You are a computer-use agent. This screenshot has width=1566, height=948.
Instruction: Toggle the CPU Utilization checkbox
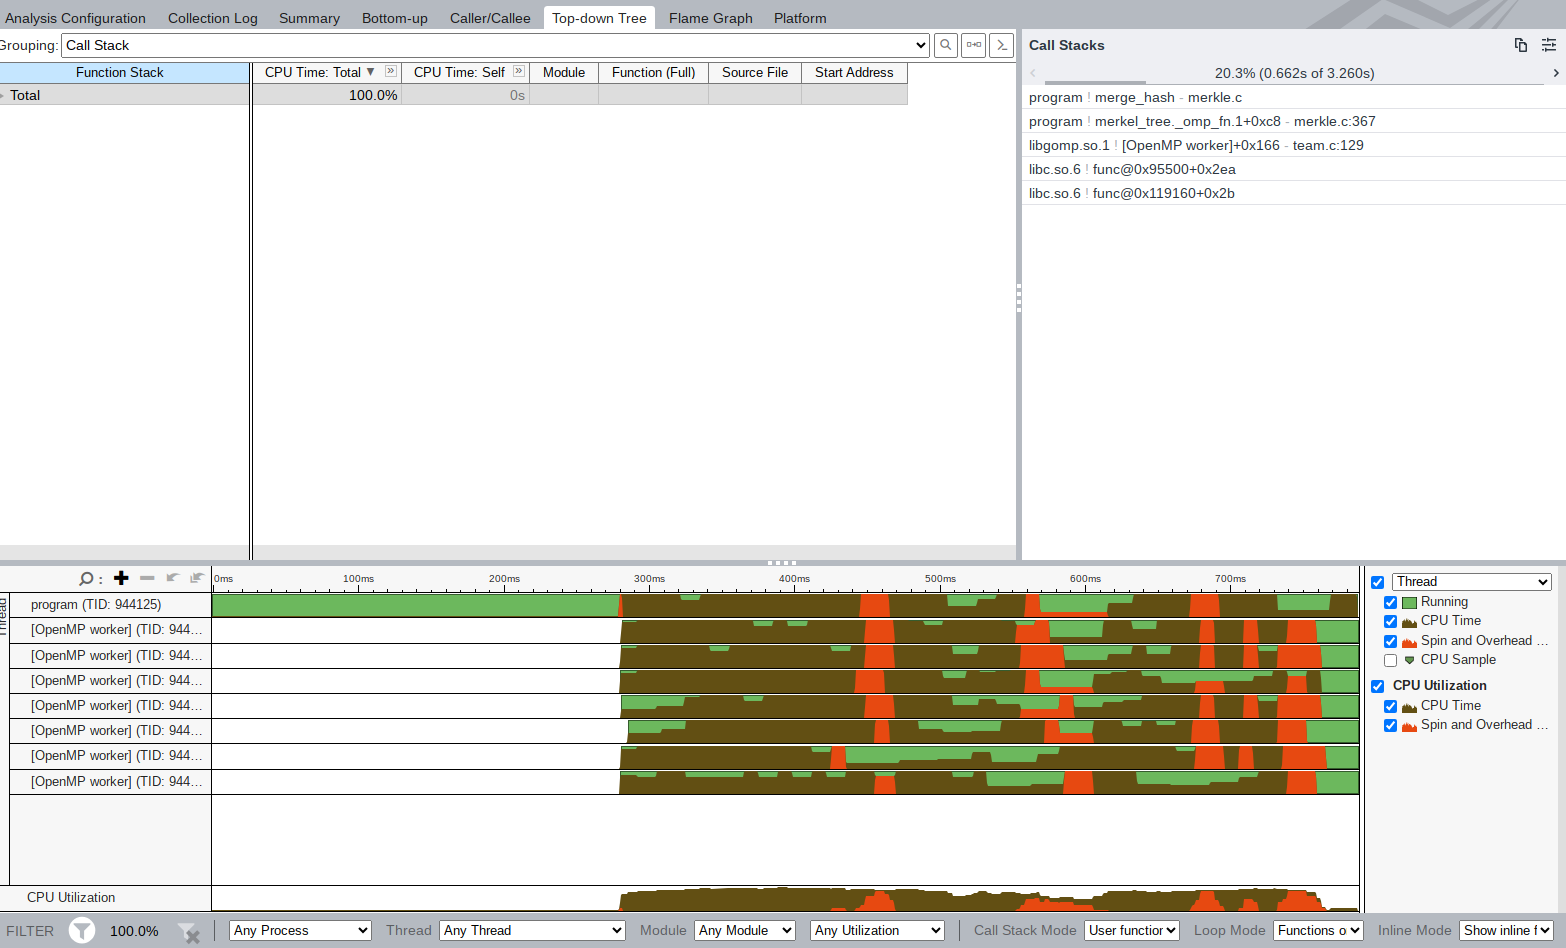coord(1377,686)
